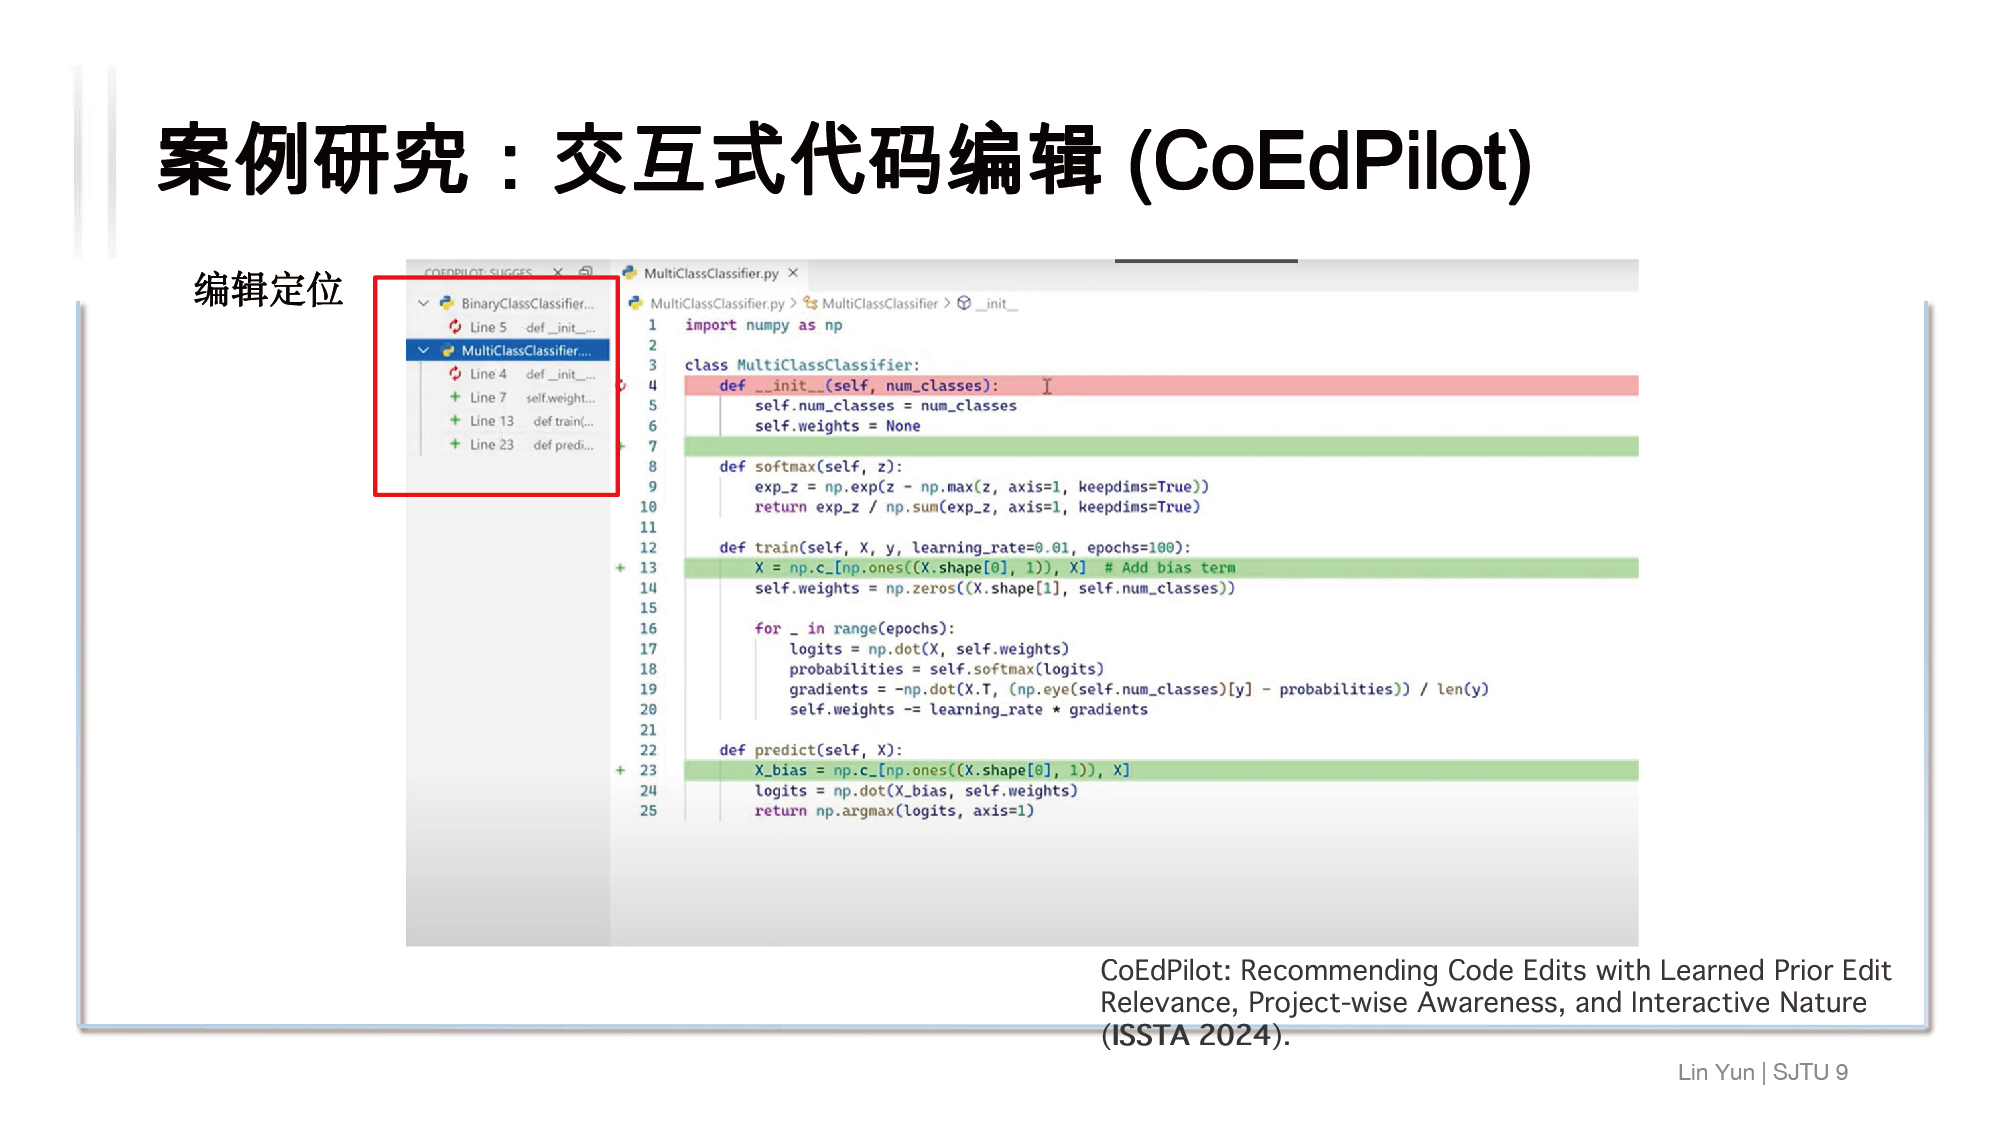This screenshot has width=2000, height=1125.
Task: Click the empty green-highlighted line 7
Action: click(x=1161, y=446)
